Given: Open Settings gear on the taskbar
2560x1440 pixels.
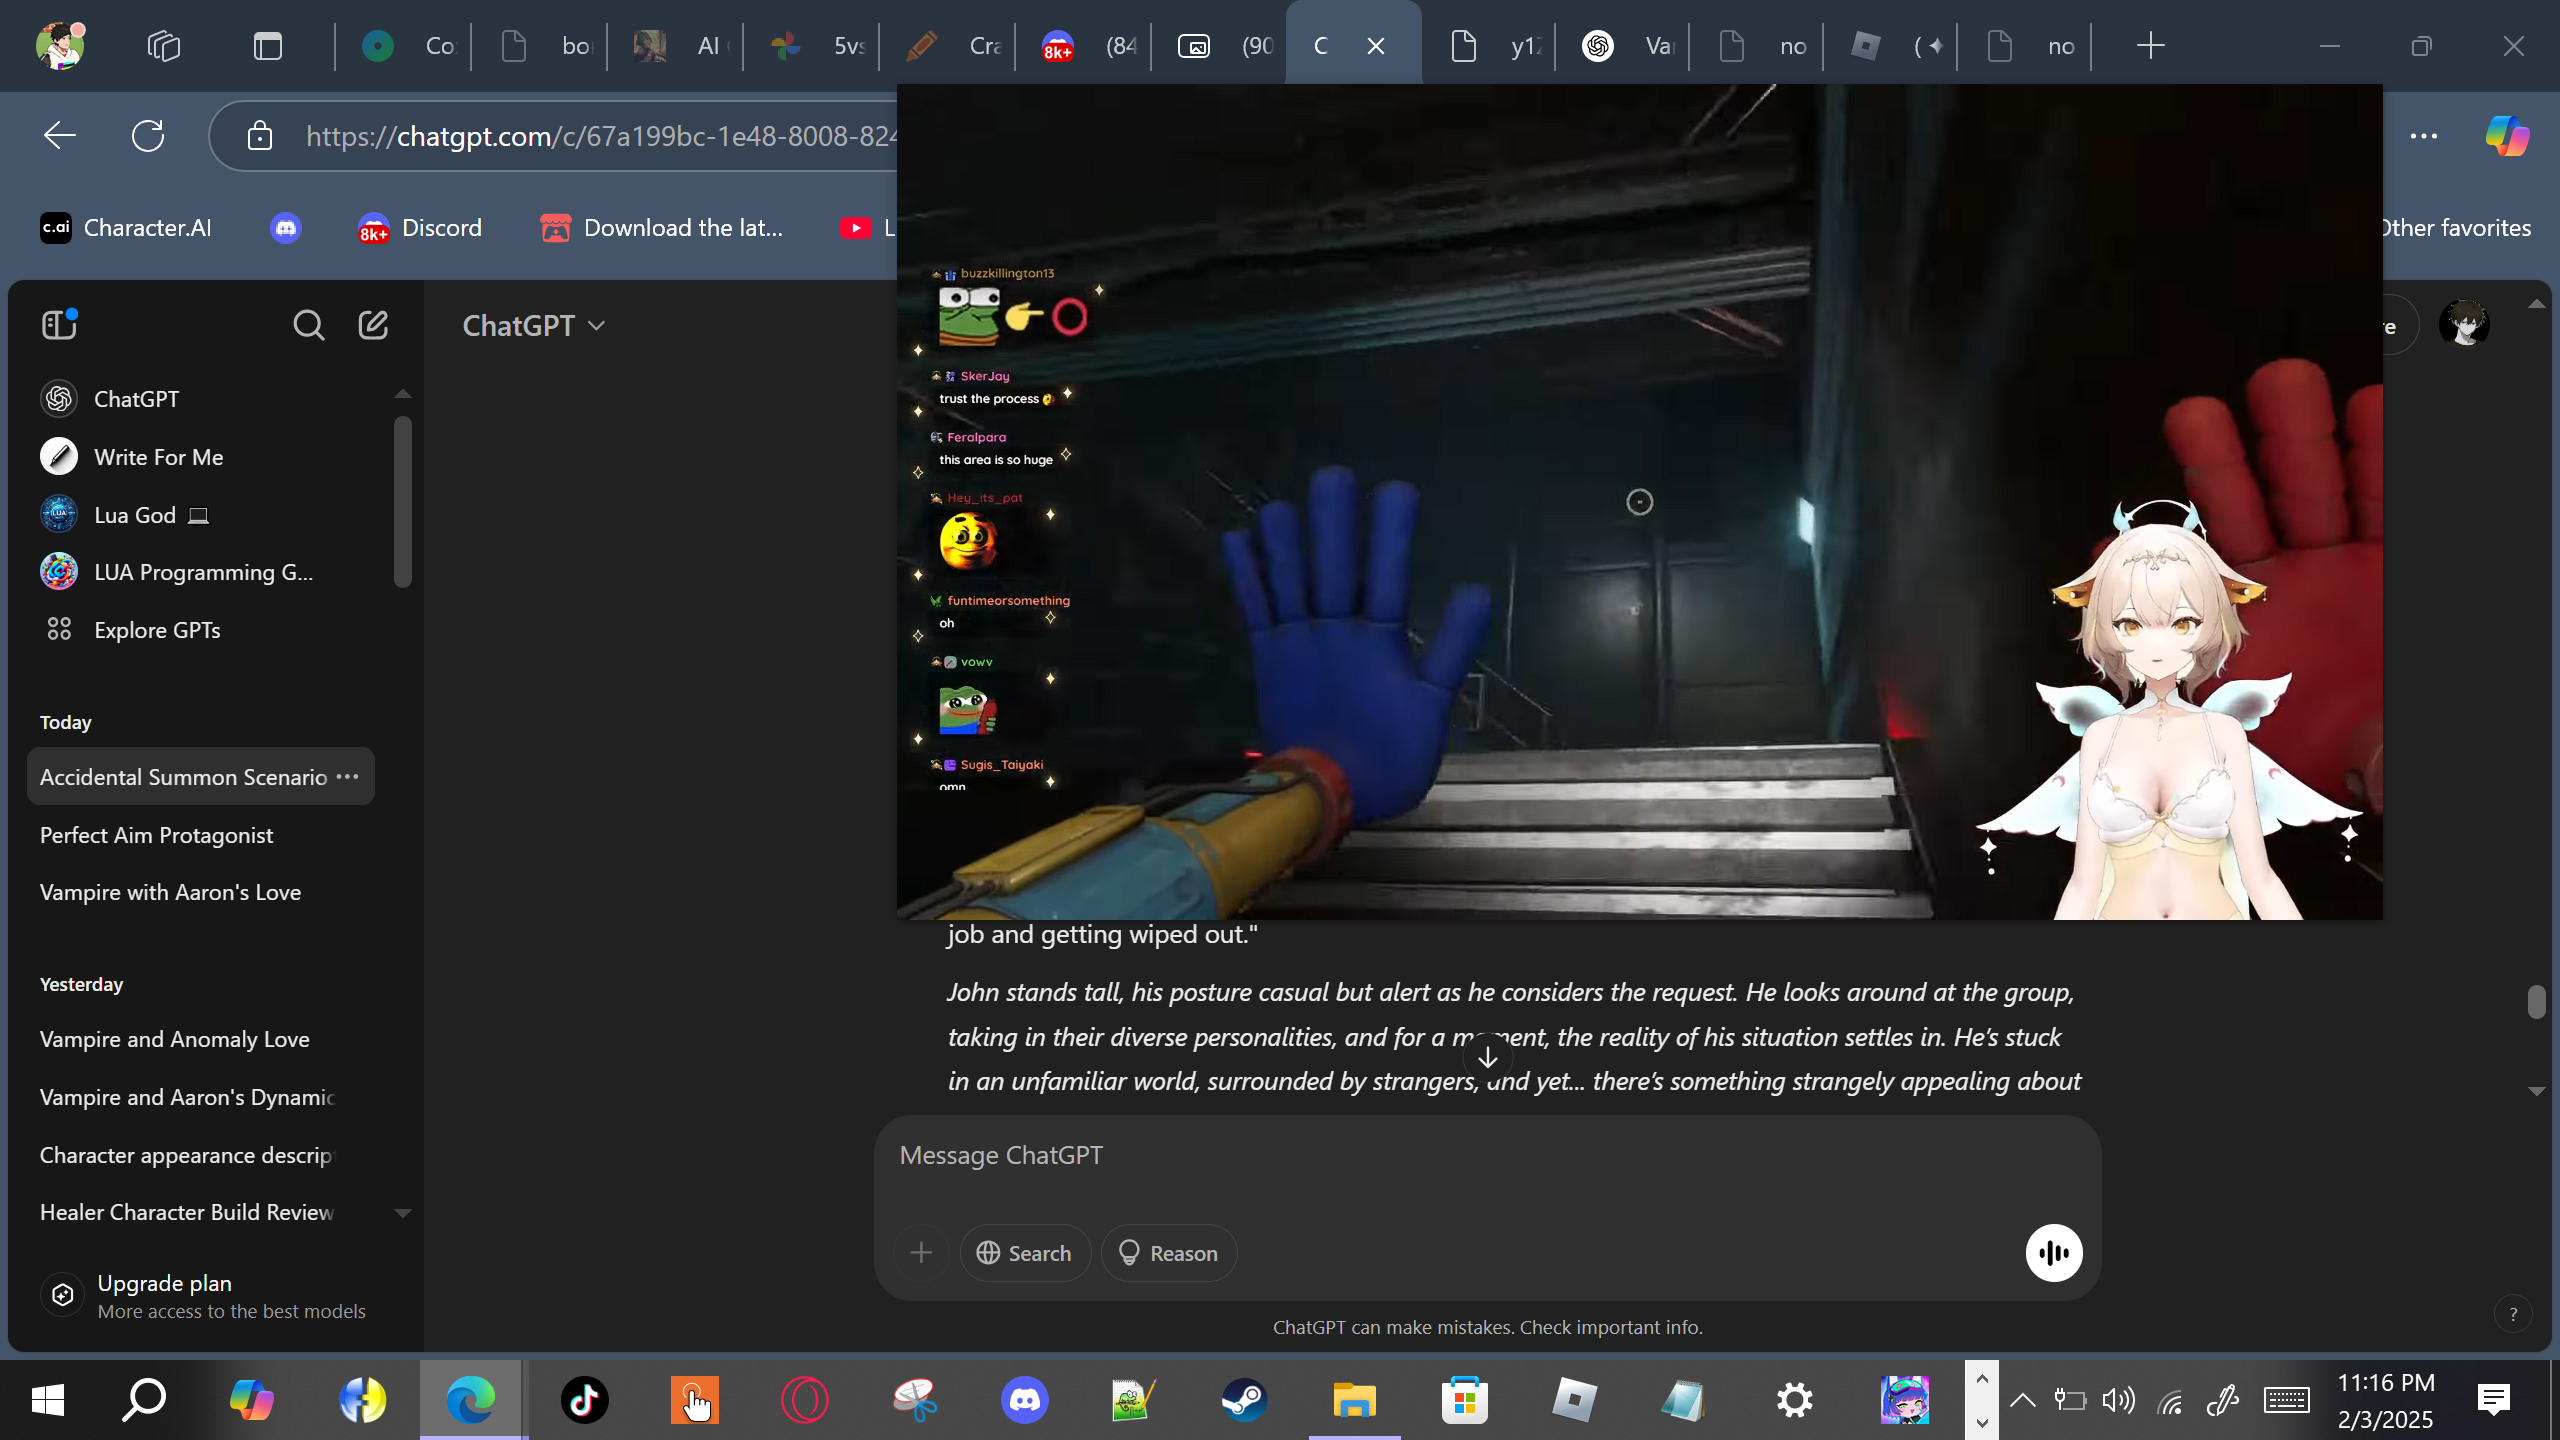Looking at the screenshot, I should click(x=1795, y=1400).
